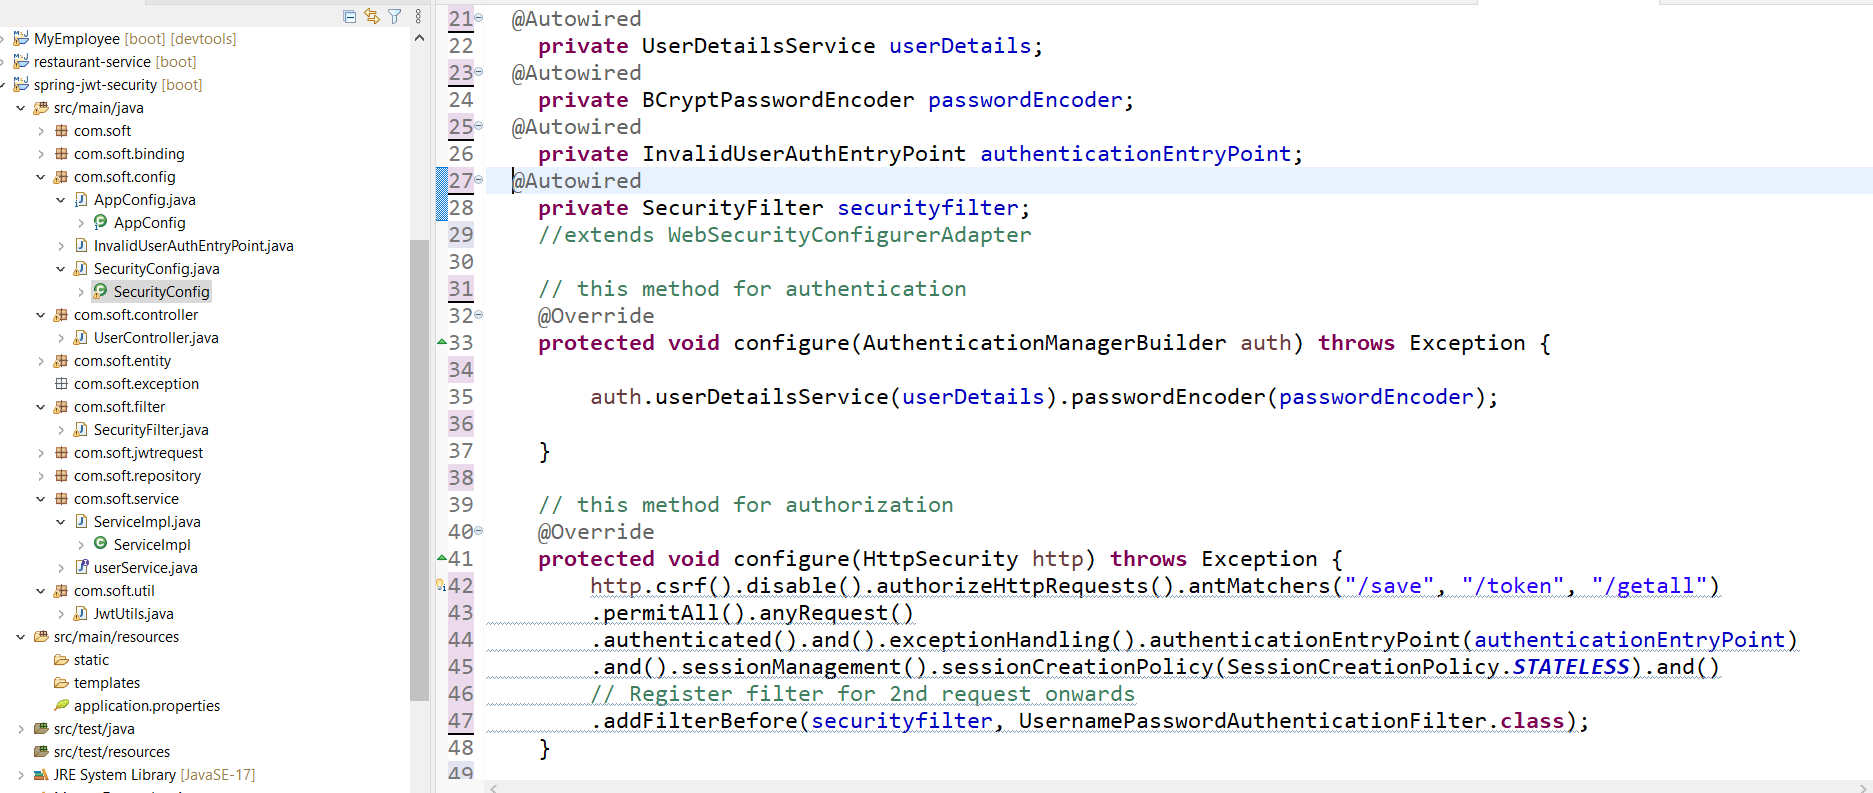Click the override marker on line 41
1873x793 pixels.
click(x=442, y=558)
